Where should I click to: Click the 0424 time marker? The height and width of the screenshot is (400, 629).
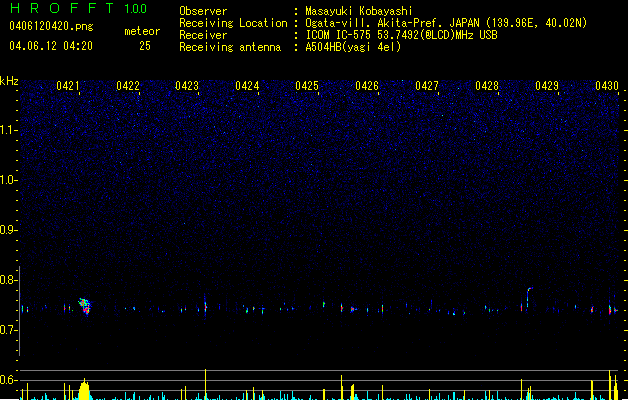pyautogui.click(x=247, y=86)
